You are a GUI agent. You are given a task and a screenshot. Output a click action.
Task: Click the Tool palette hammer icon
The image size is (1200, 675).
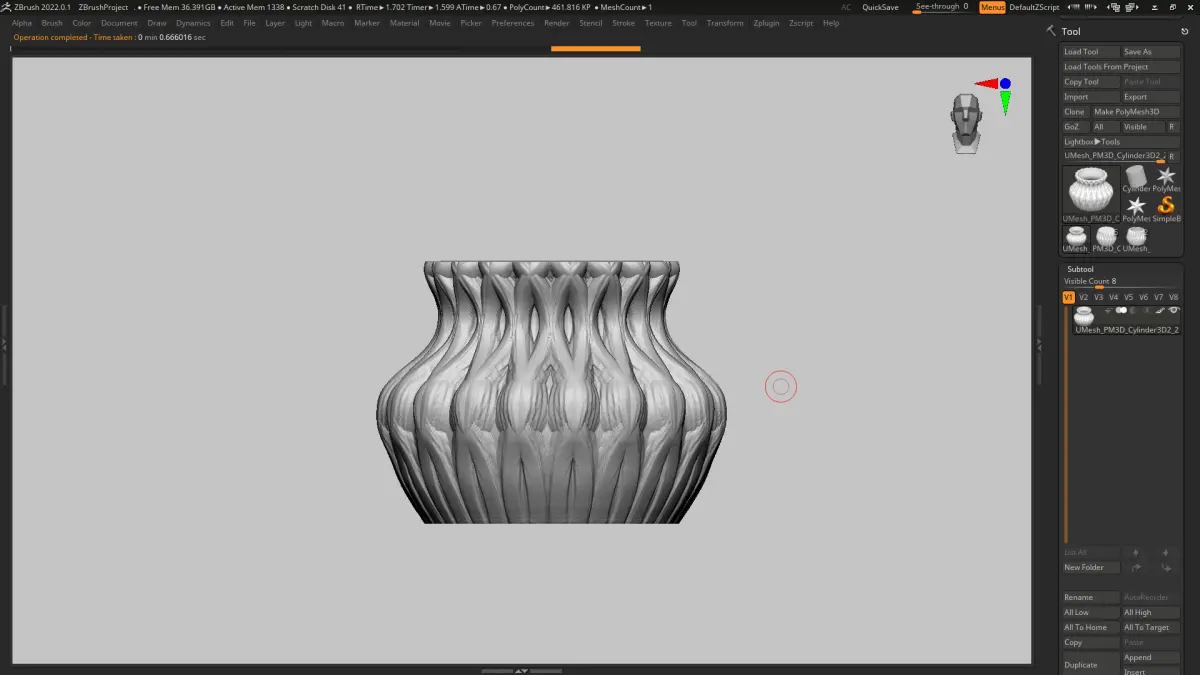coord(1051,31)
